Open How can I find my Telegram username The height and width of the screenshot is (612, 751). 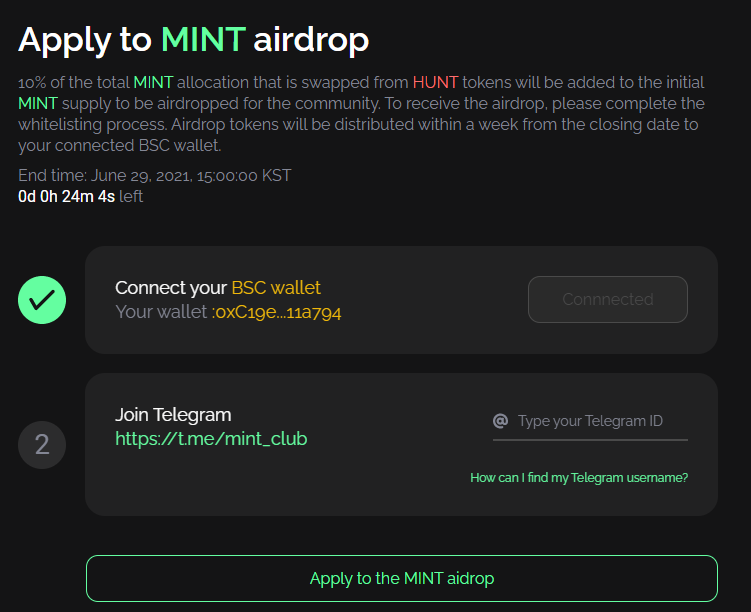tap(579, 478)
